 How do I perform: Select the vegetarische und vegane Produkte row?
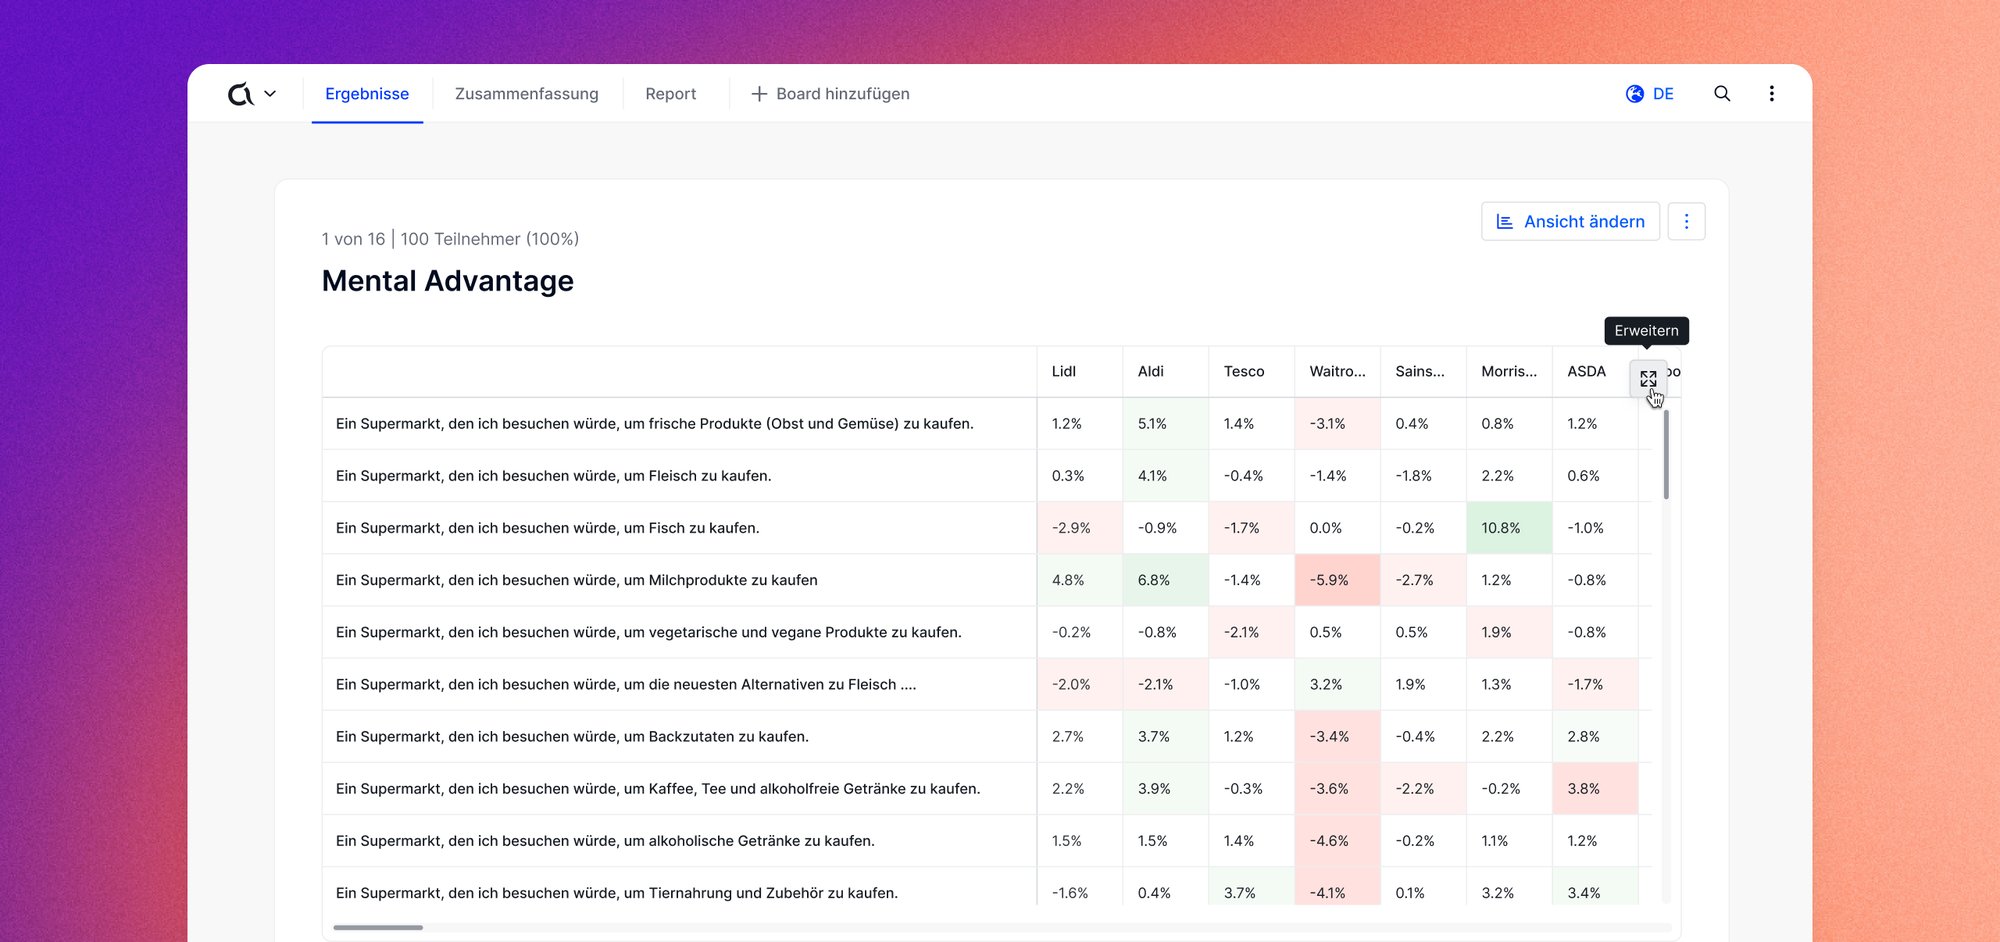[680, 632]
